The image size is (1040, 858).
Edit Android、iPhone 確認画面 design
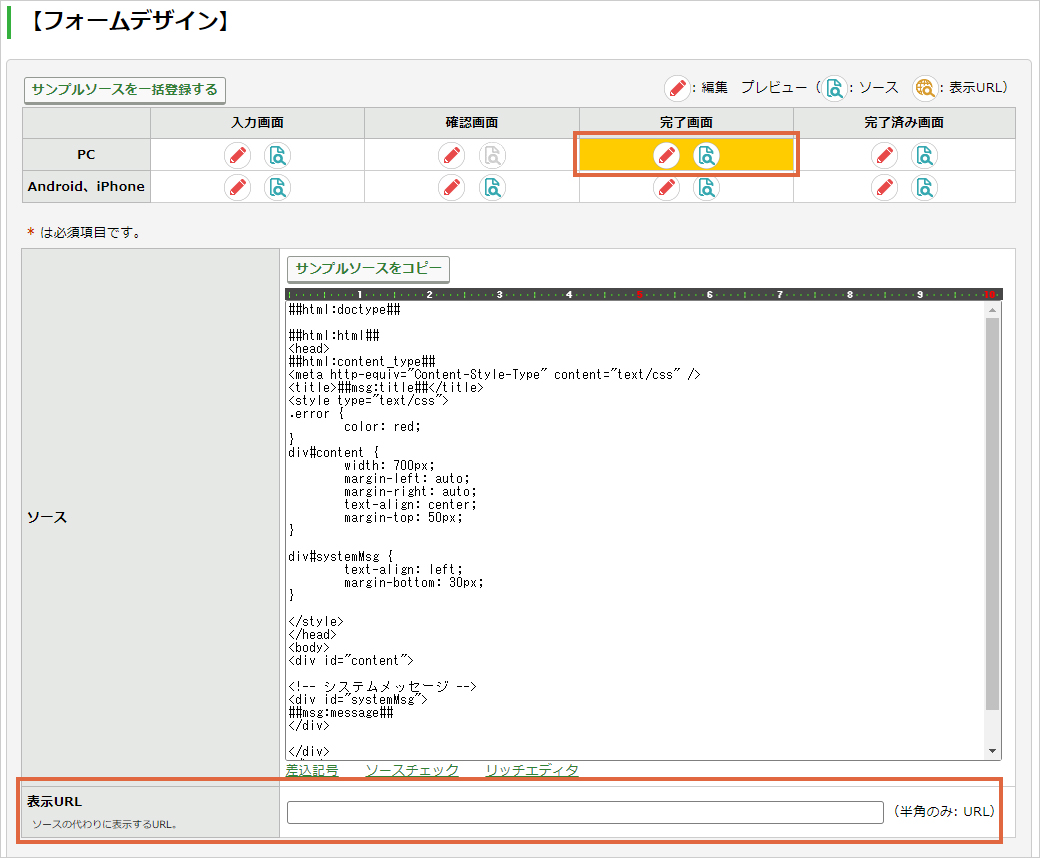[452, 188]
